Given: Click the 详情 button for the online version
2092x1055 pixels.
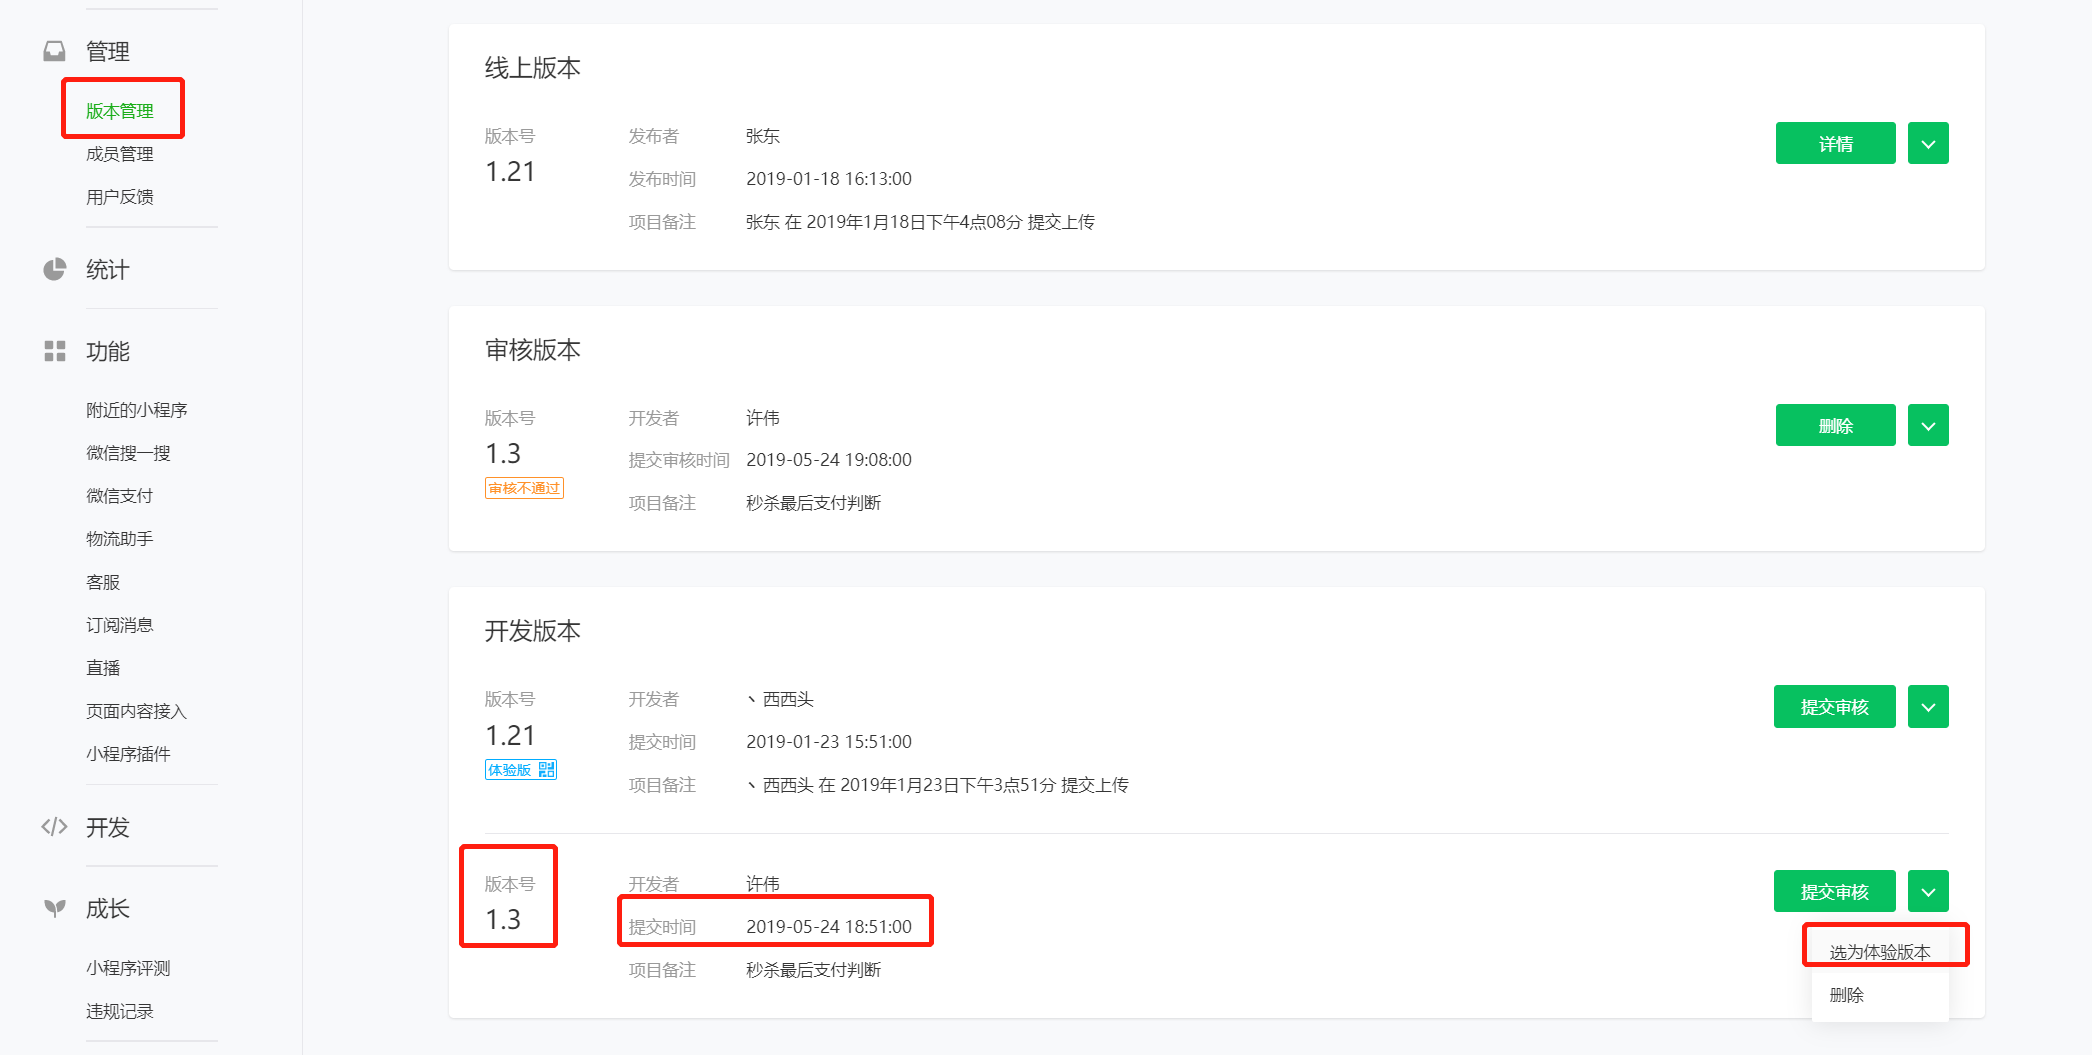Looking at the screenshot, I should (1836, 143).
